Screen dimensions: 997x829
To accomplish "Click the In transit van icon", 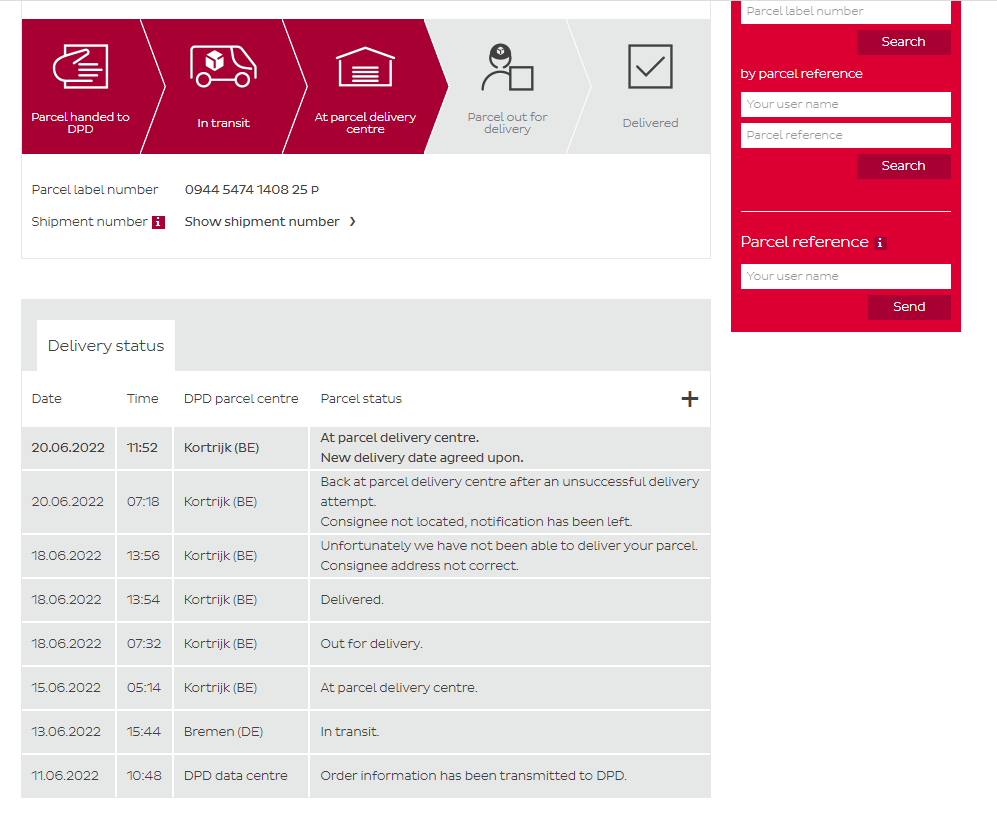I will click(223, 65).
